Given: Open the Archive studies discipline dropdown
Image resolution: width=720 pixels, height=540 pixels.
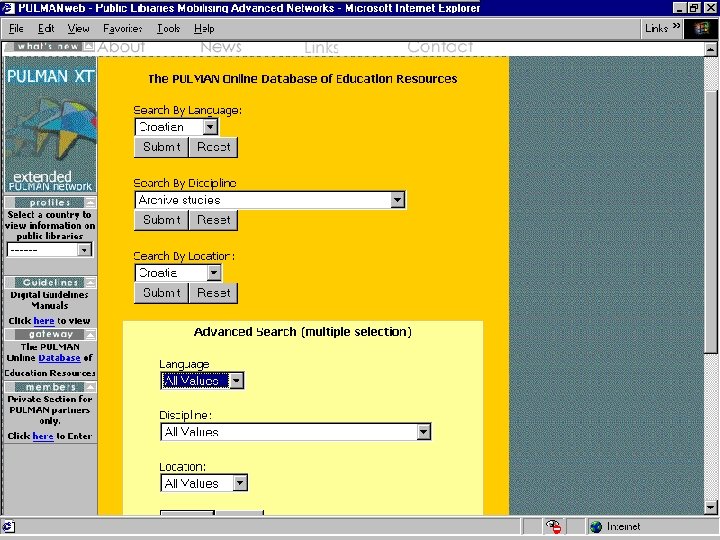Looking at the screenshot, I should pos(270,200).
